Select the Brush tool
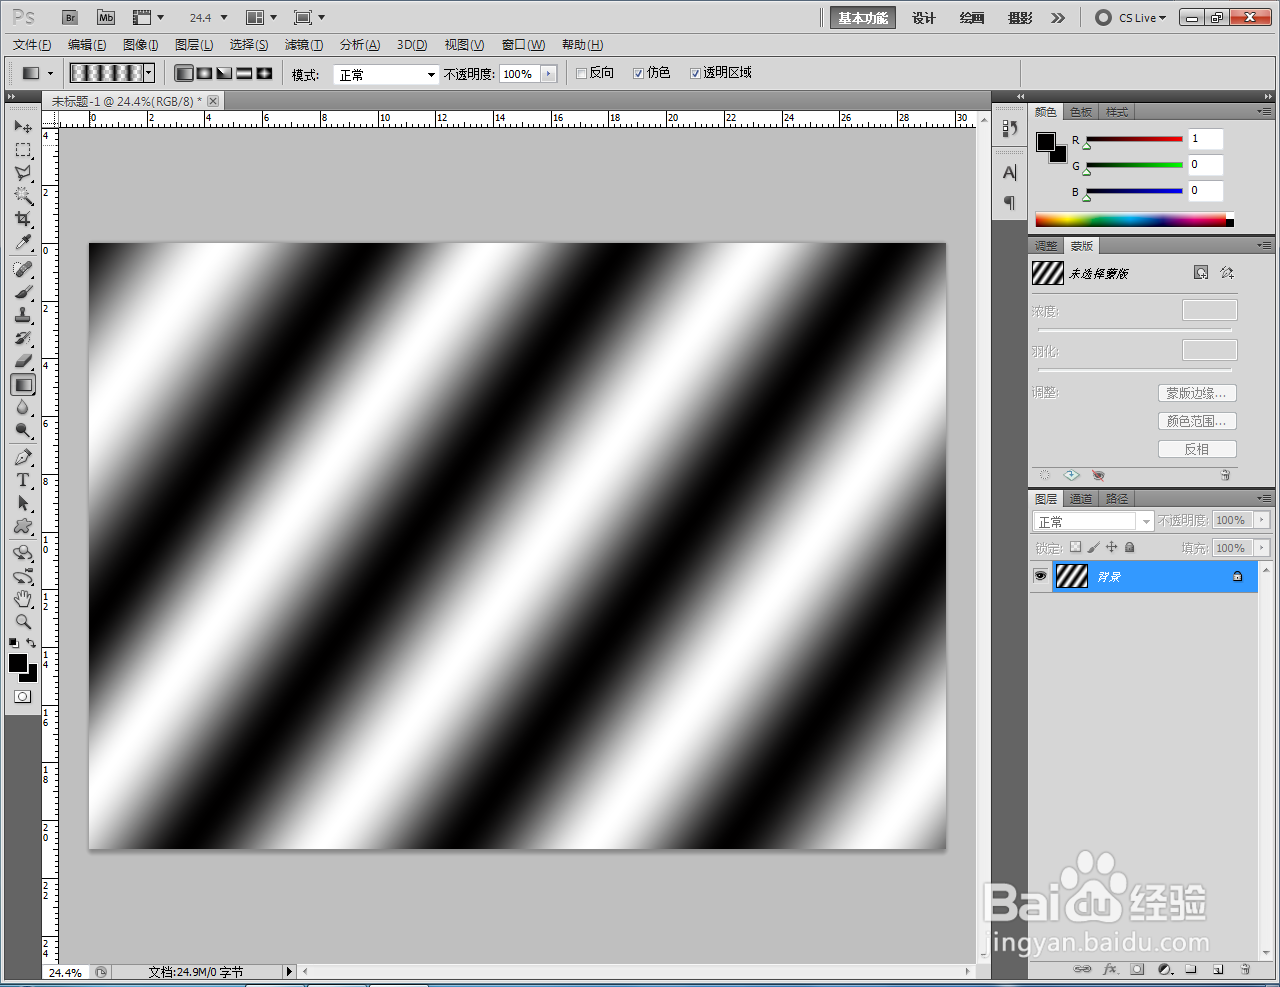This screenshot has width=1280, height=987. [x=23, y=293]
